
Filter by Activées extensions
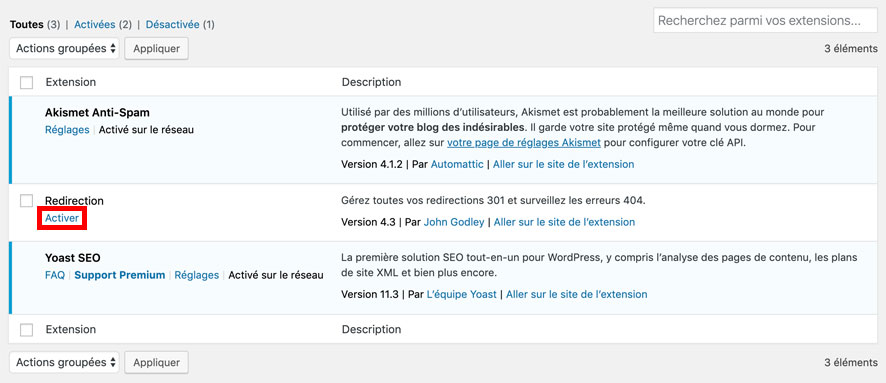[x=95, y=24]
